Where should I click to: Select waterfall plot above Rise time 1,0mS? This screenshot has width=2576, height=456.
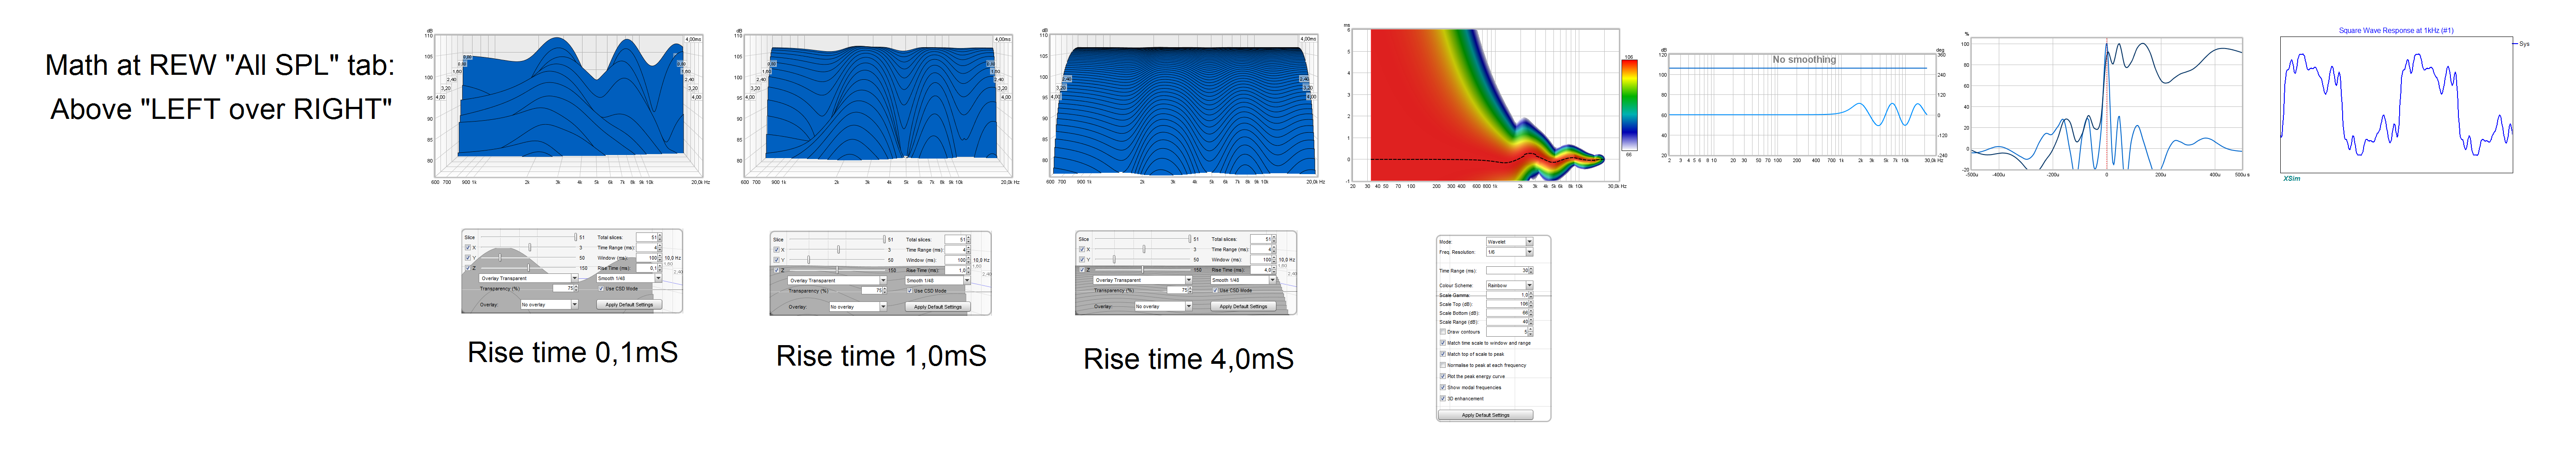[x=877, y=107]
